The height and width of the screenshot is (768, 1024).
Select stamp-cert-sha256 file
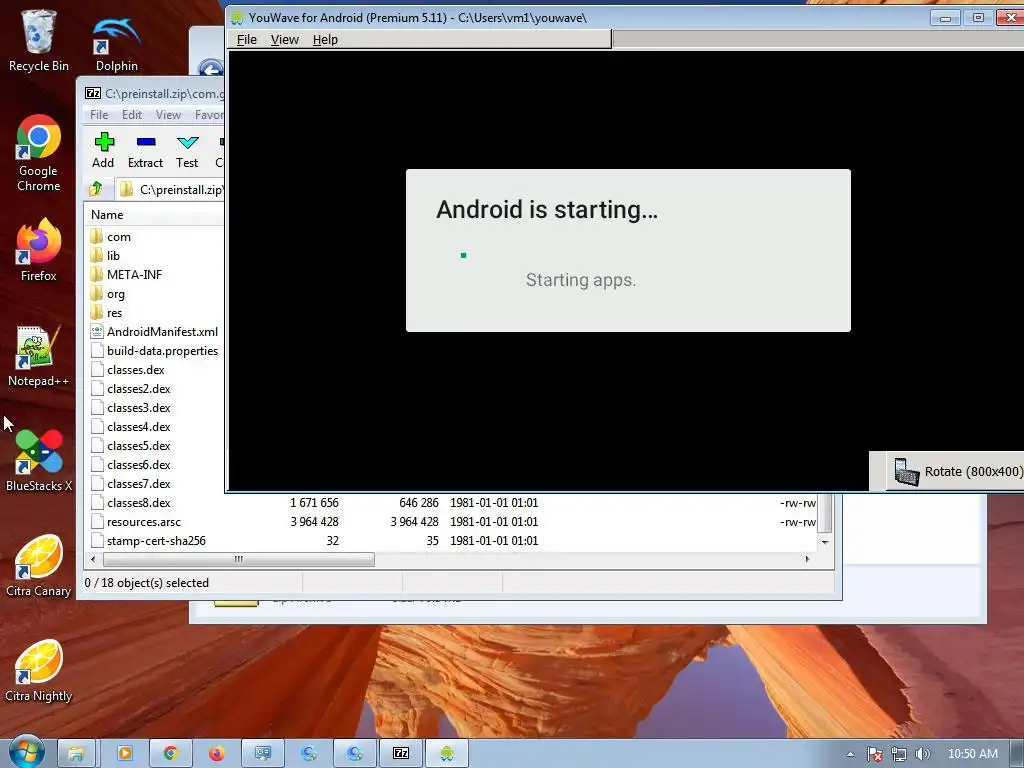(x=156, y=541)
